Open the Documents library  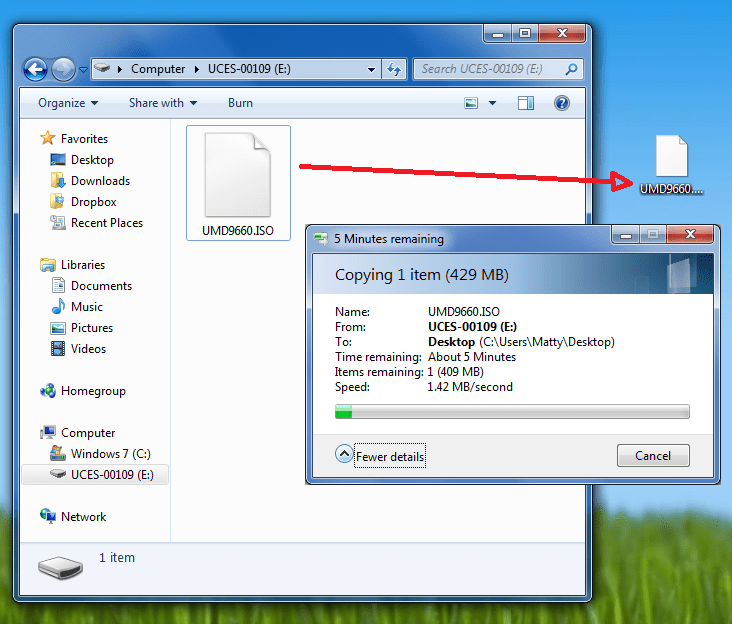point(101,286)
